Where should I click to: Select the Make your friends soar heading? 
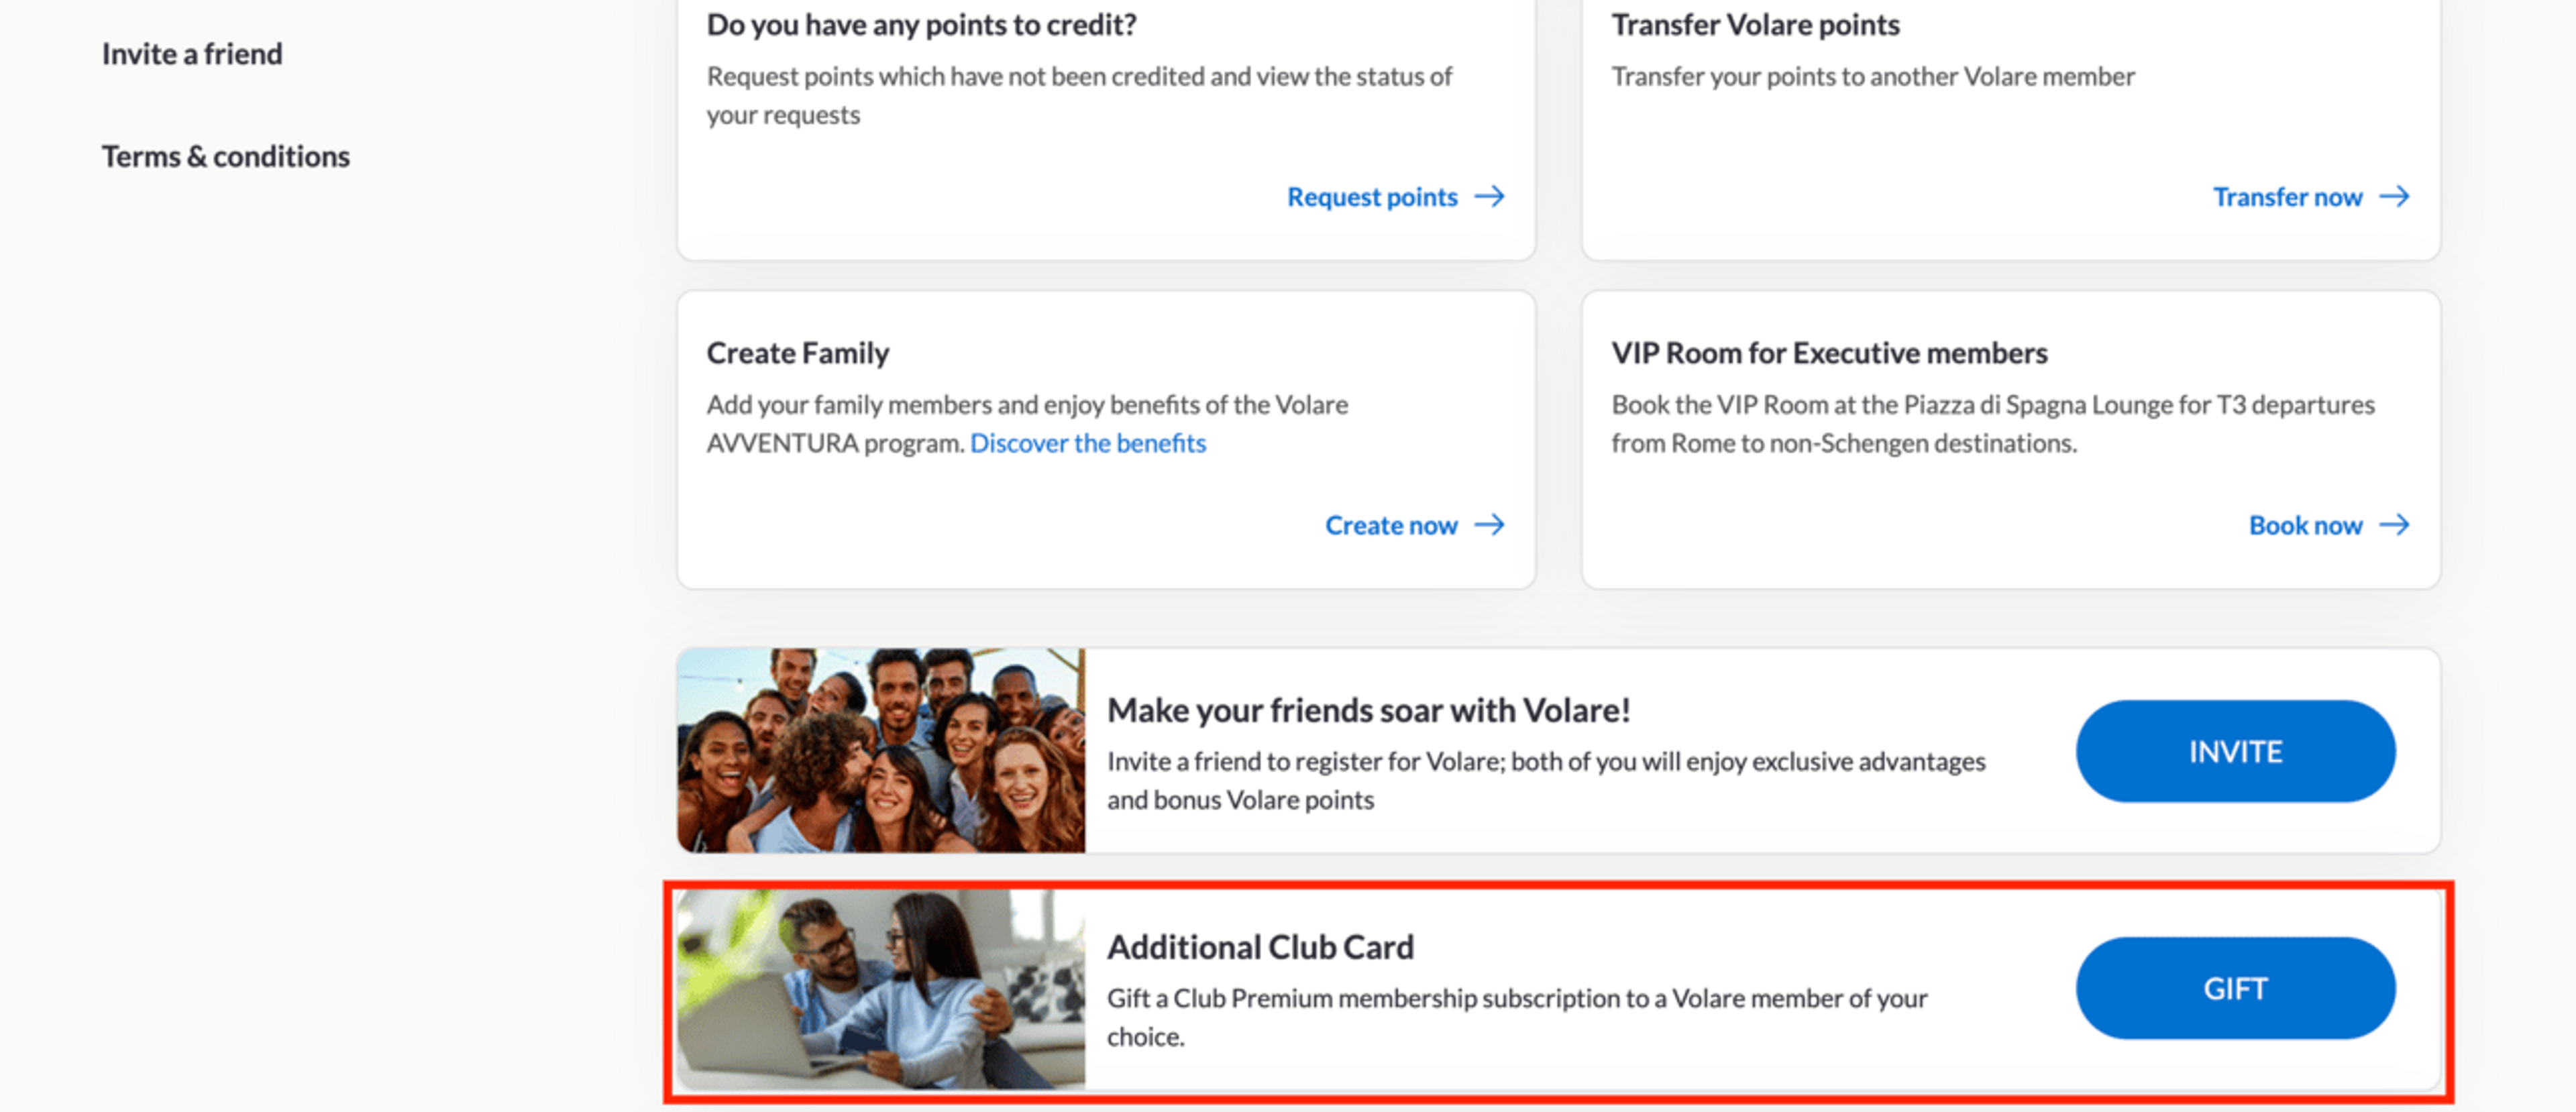(x=1368, y=709)
